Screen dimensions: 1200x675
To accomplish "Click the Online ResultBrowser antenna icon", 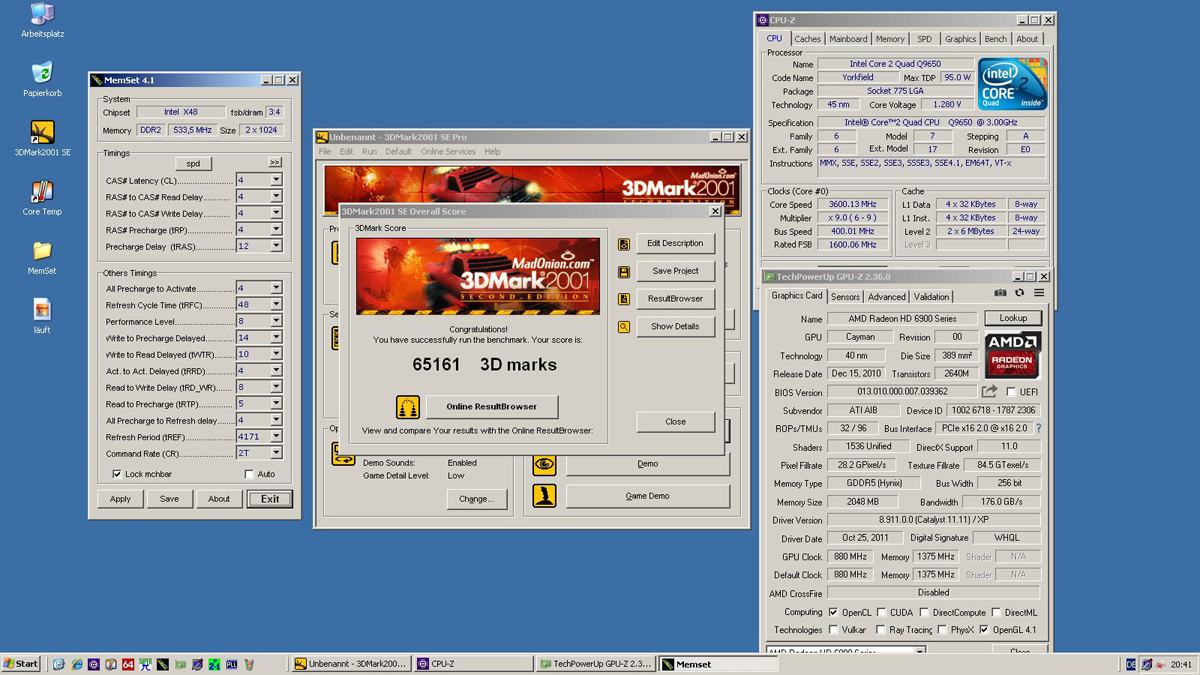I will point(408,407).
